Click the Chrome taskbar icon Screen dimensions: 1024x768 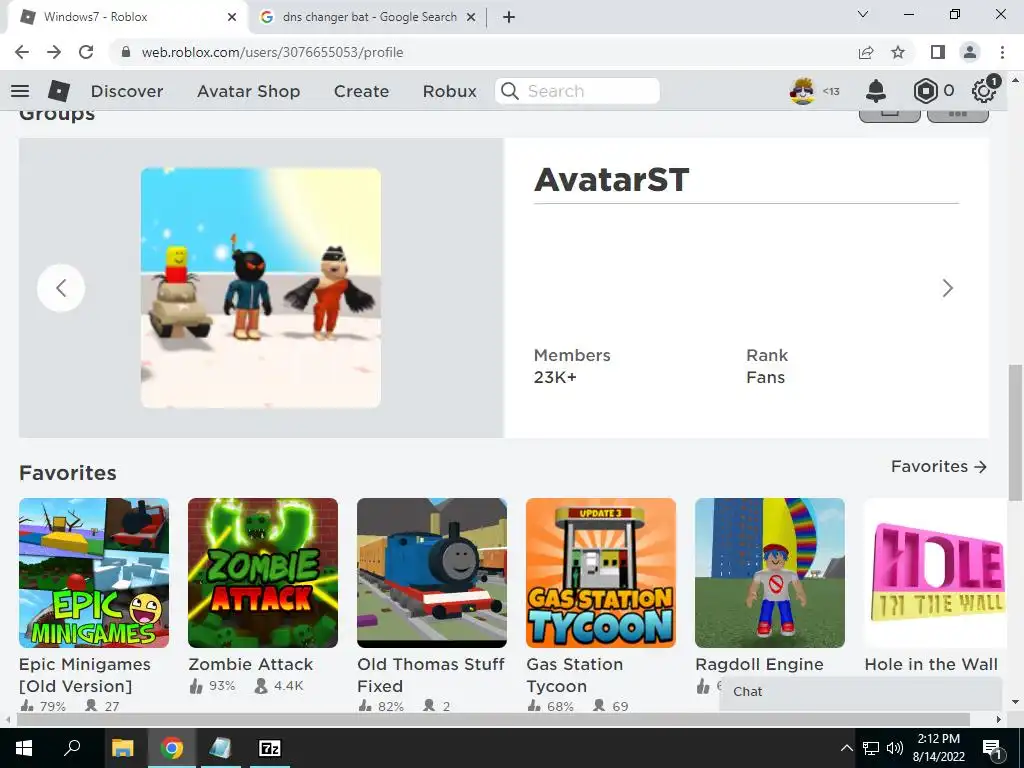[x=172, y=748]
